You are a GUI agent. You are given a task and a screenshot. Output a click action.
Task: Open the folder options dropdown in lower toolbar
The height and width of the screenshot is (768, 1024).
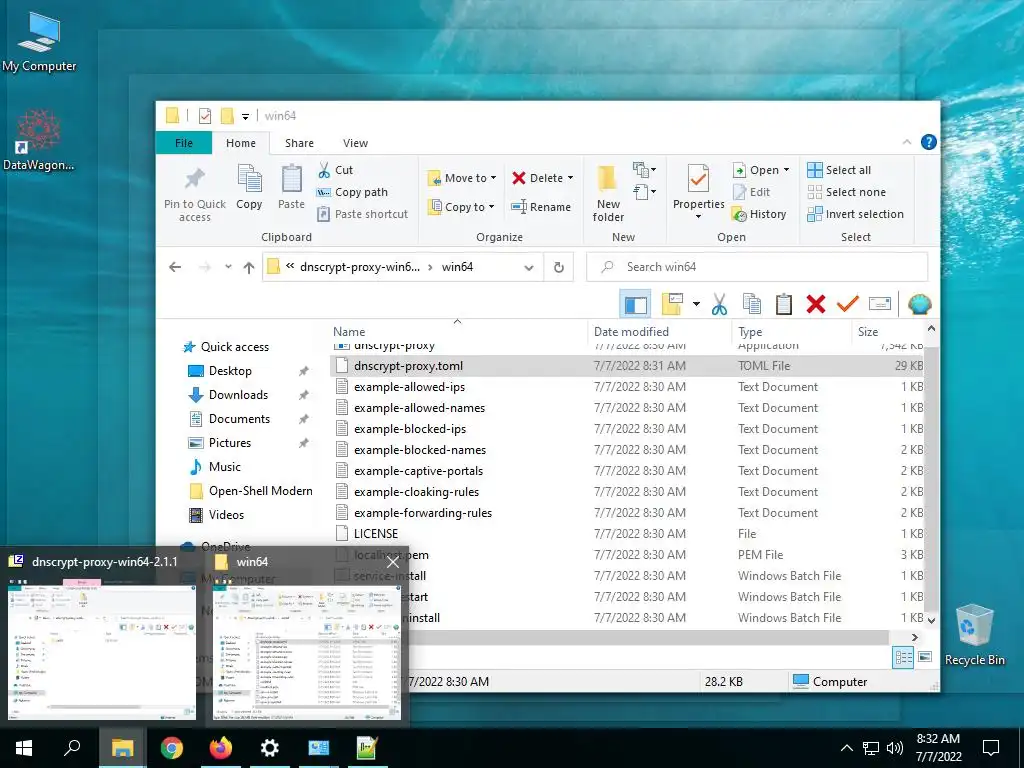click(696, 304)
